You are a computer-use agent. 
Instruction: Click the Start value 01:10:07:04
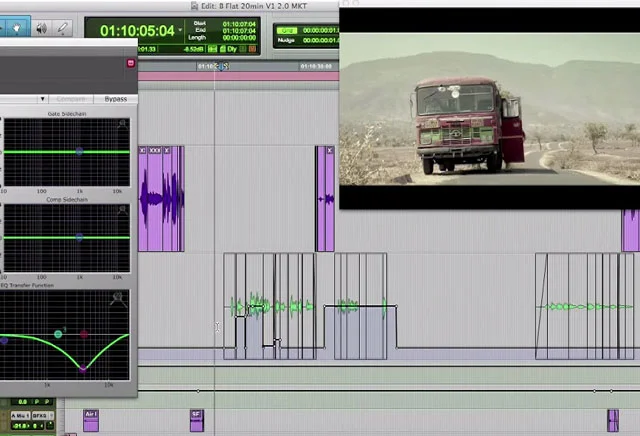tap(239, 24)
